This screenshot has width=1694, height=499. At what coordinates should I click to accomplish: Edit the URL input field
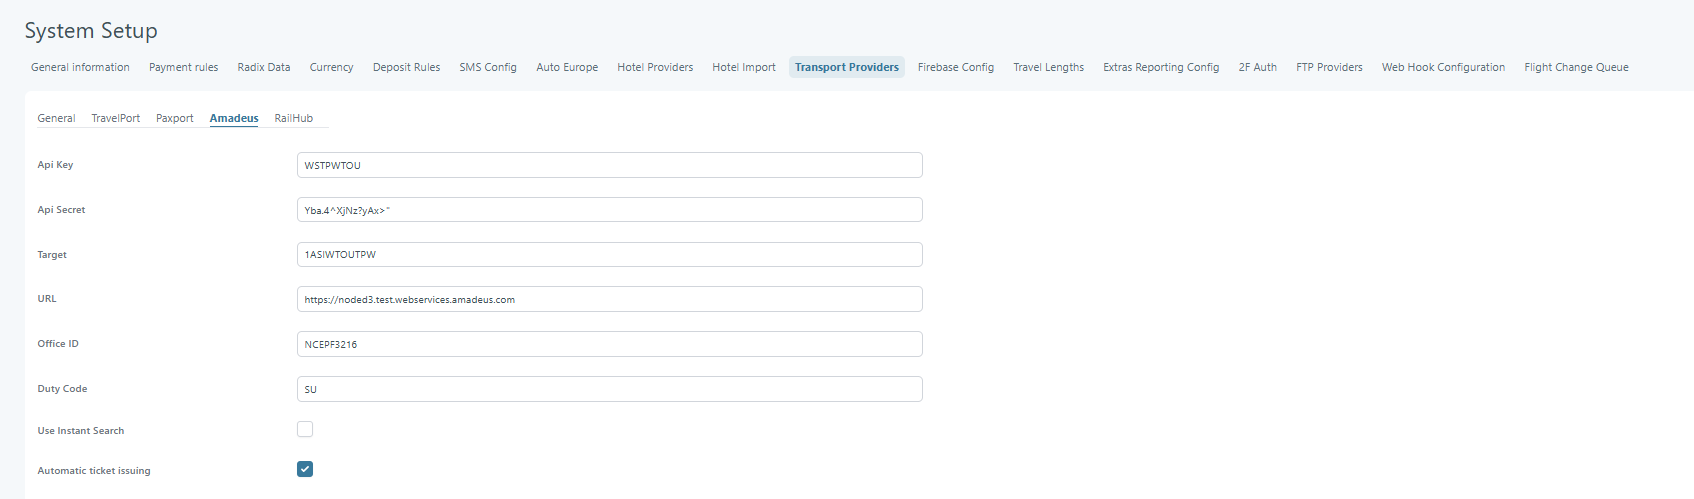610,299
